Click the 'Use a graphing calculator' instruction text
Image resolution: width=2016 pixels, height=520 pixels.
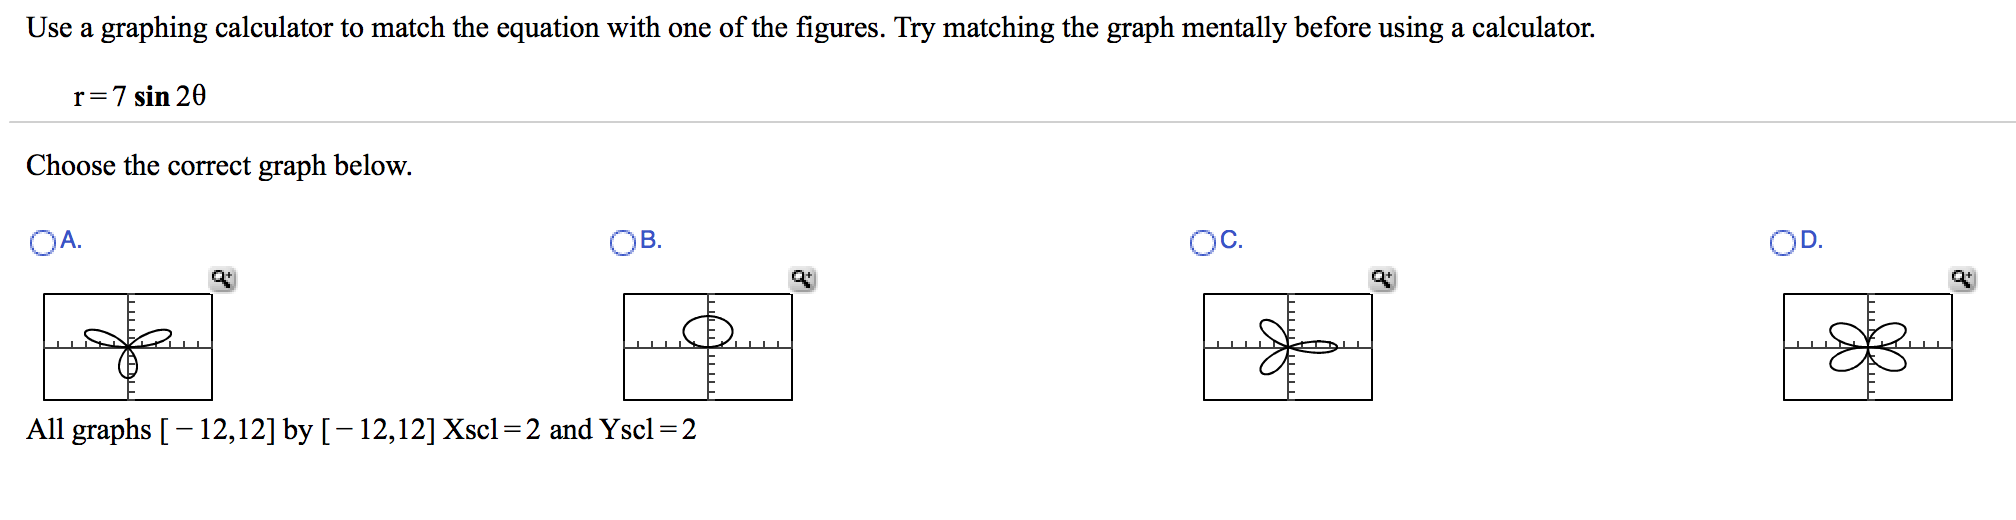pos(810,28)
